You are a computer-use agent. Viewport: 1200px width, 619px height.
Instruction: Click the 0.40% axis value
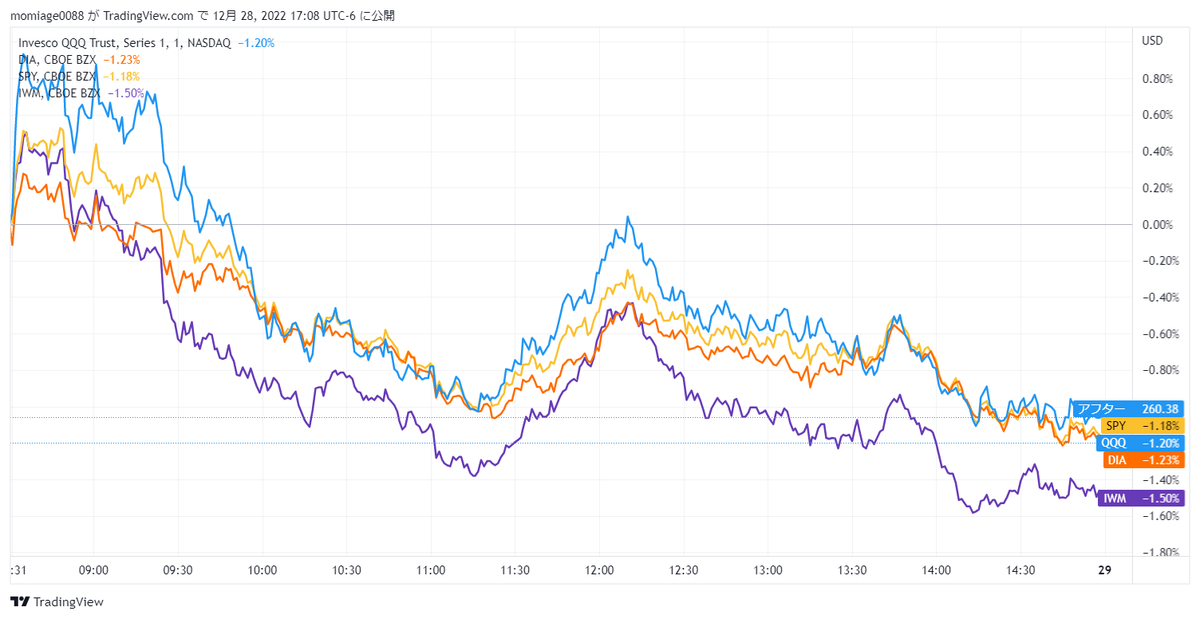1156,152
